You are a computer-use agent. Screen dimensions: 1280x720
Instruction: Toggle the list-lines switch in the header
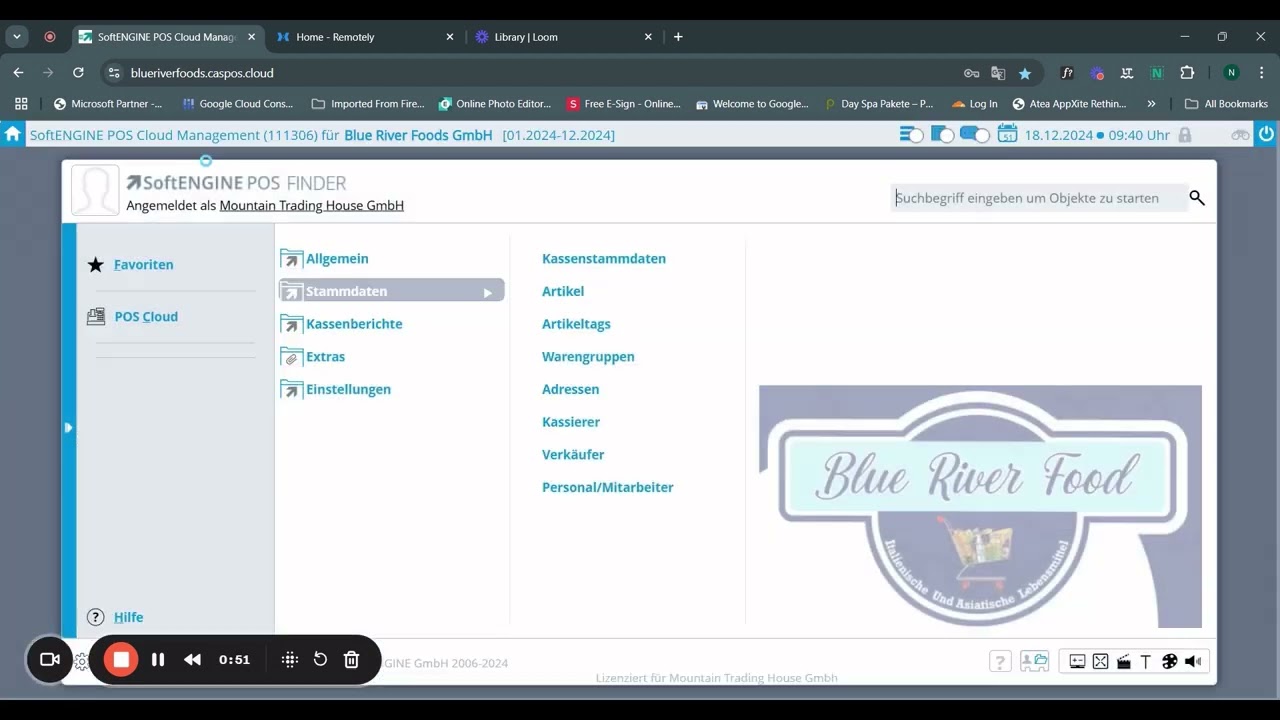click(911, 134)
